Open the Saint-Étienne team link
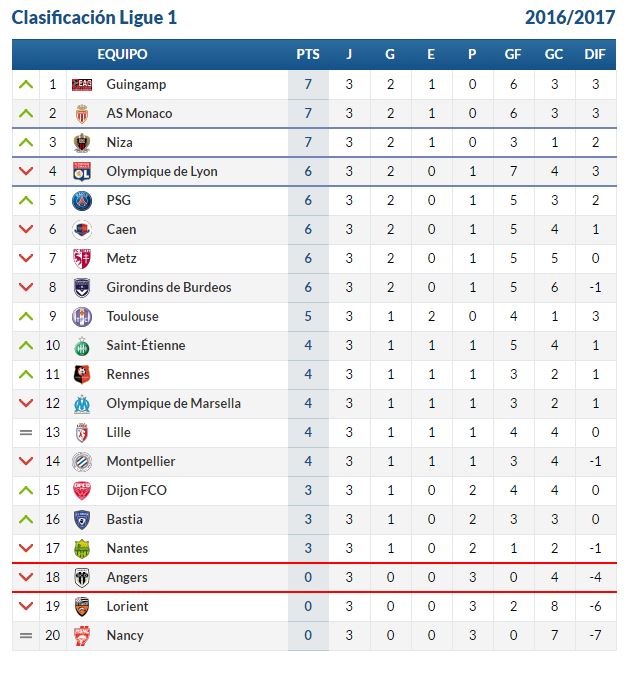The height and width of the screenshot is (674, 634). (146, 346)
